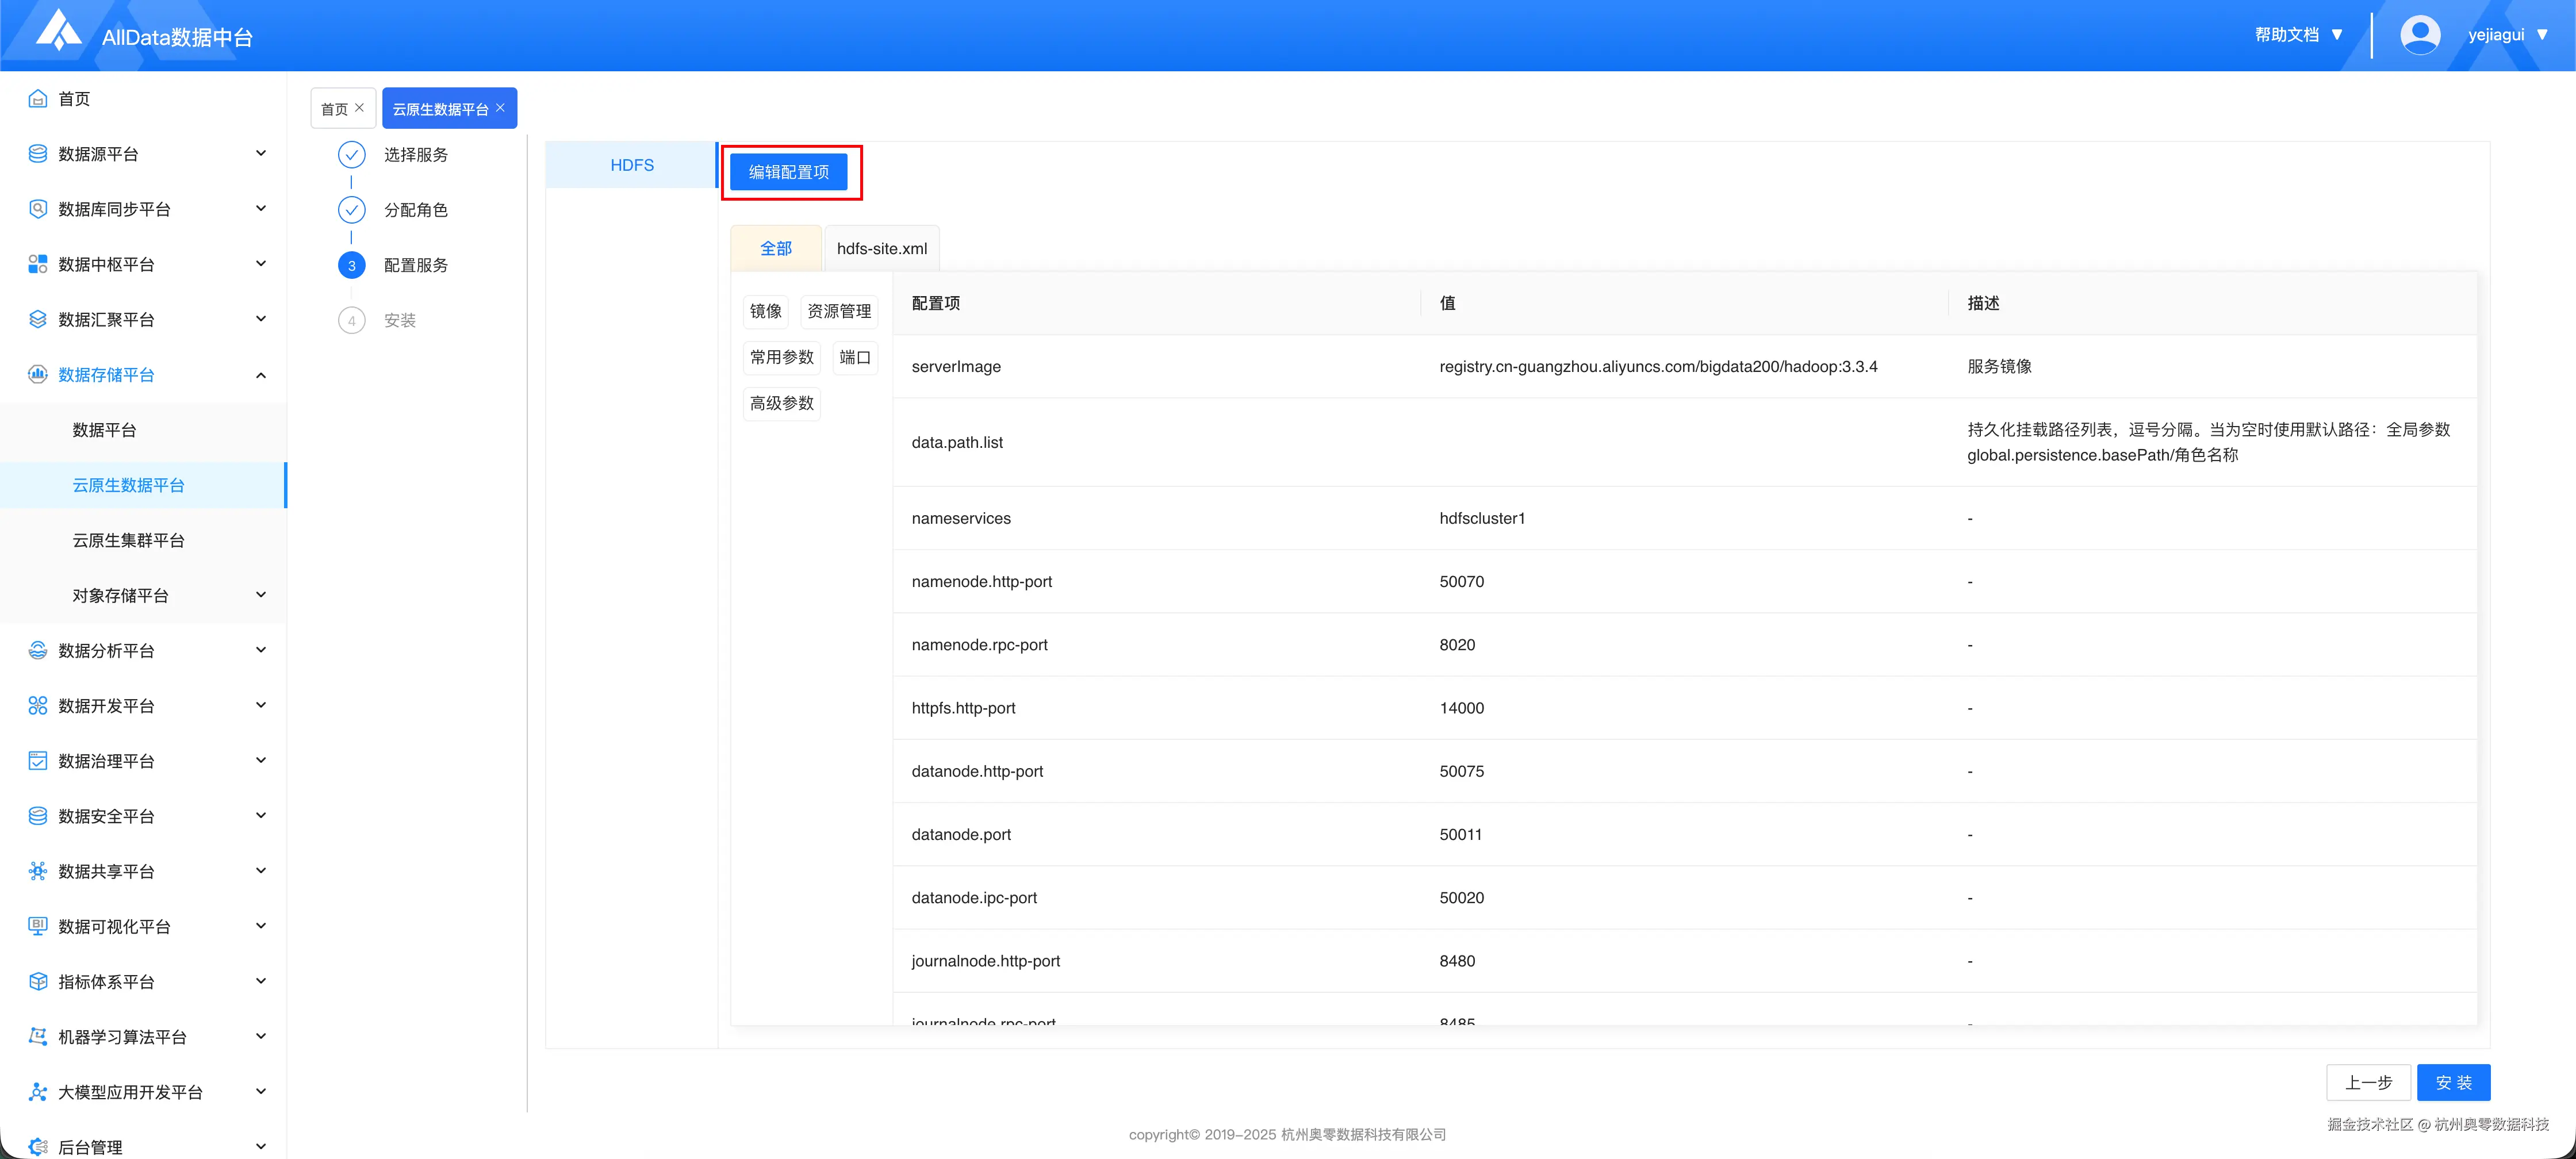Click the AllData logo icon
The width and height of the screenshot is (2576, 1159).
pyautogui.click(x=58, y=31)
